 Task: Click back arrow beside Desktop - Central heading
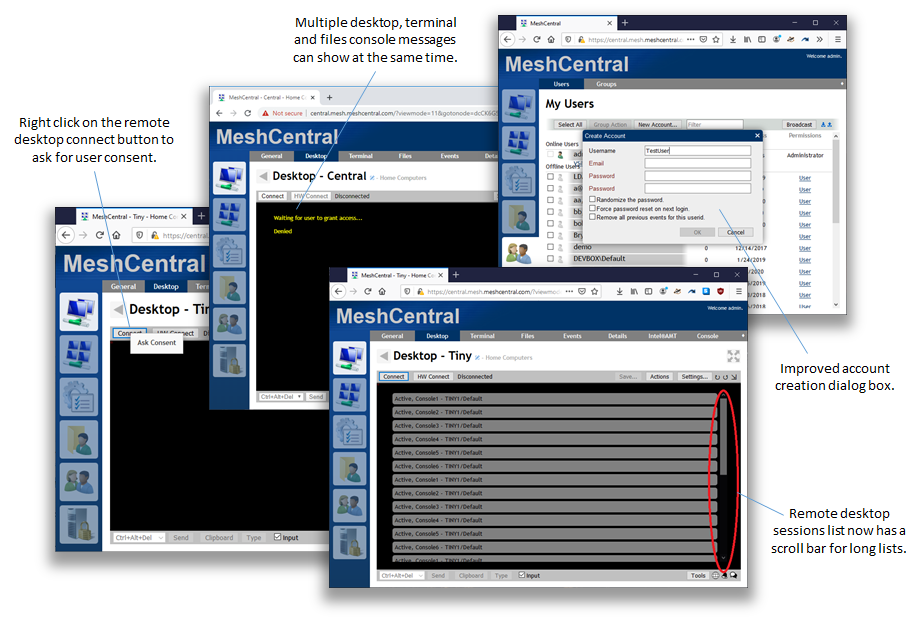click(263, 176)
